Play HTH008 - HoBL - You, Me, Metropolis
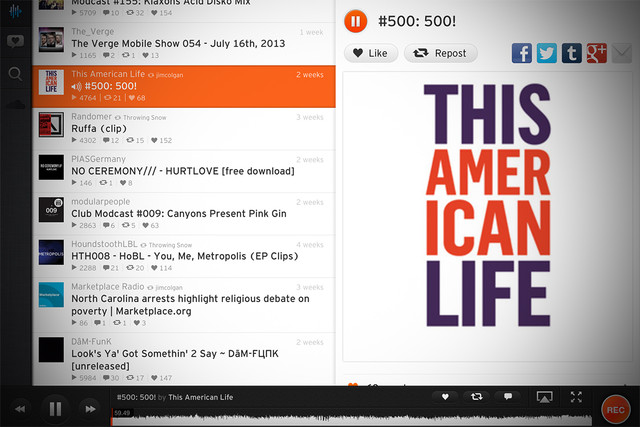 (184, 256)
